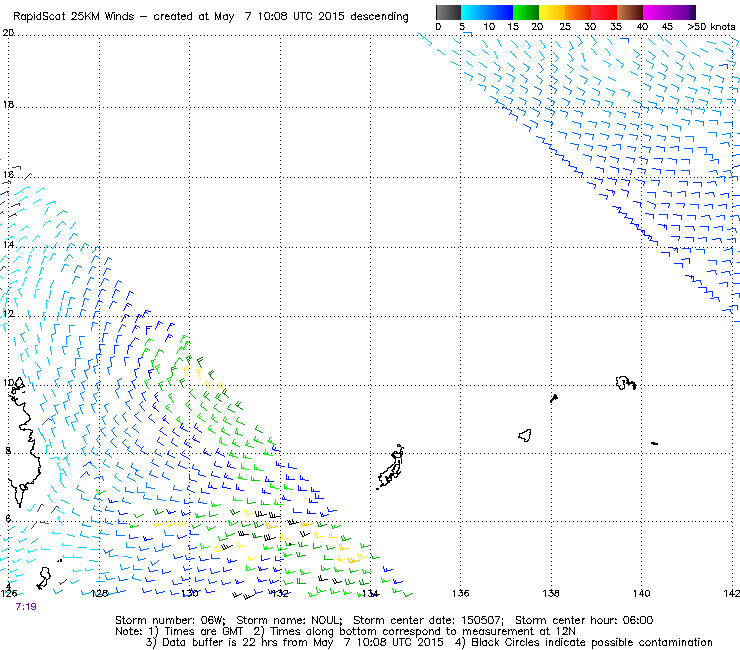Click 'May 7 10:08 UTC 2015 descending' in title
This screenshot has height=650, width=740.
pyautogui.click(x=311, y=17)
